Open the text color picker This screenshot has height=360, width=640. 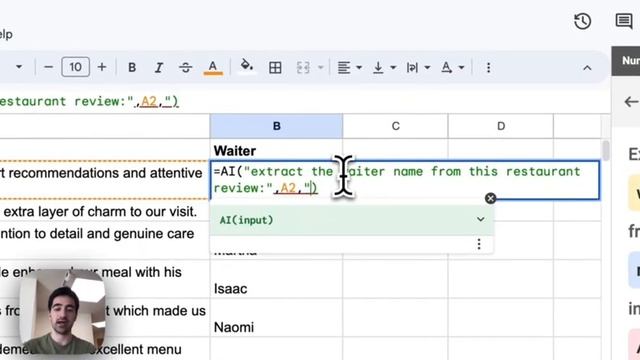point(213,68)
